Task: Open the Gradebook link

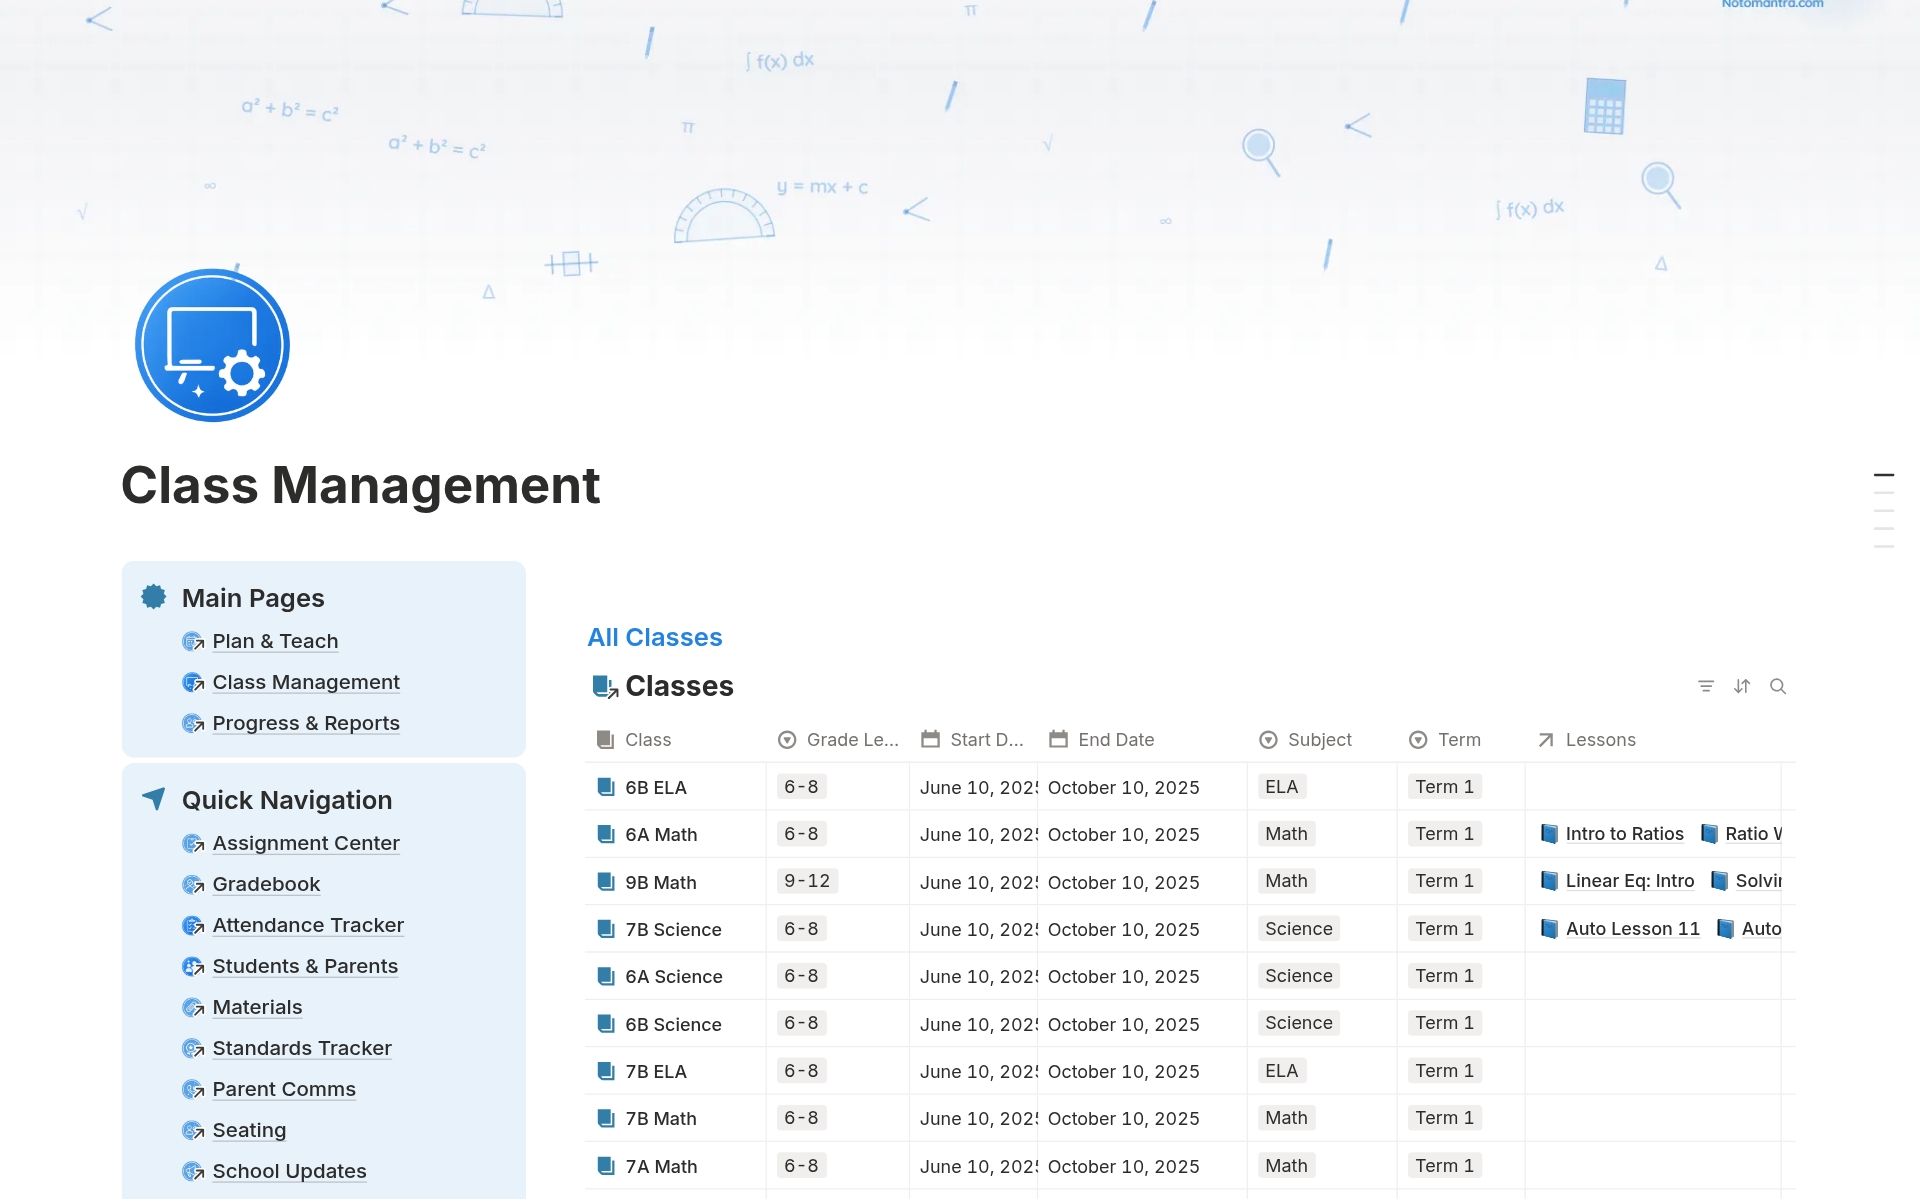Action: (266, 884)
